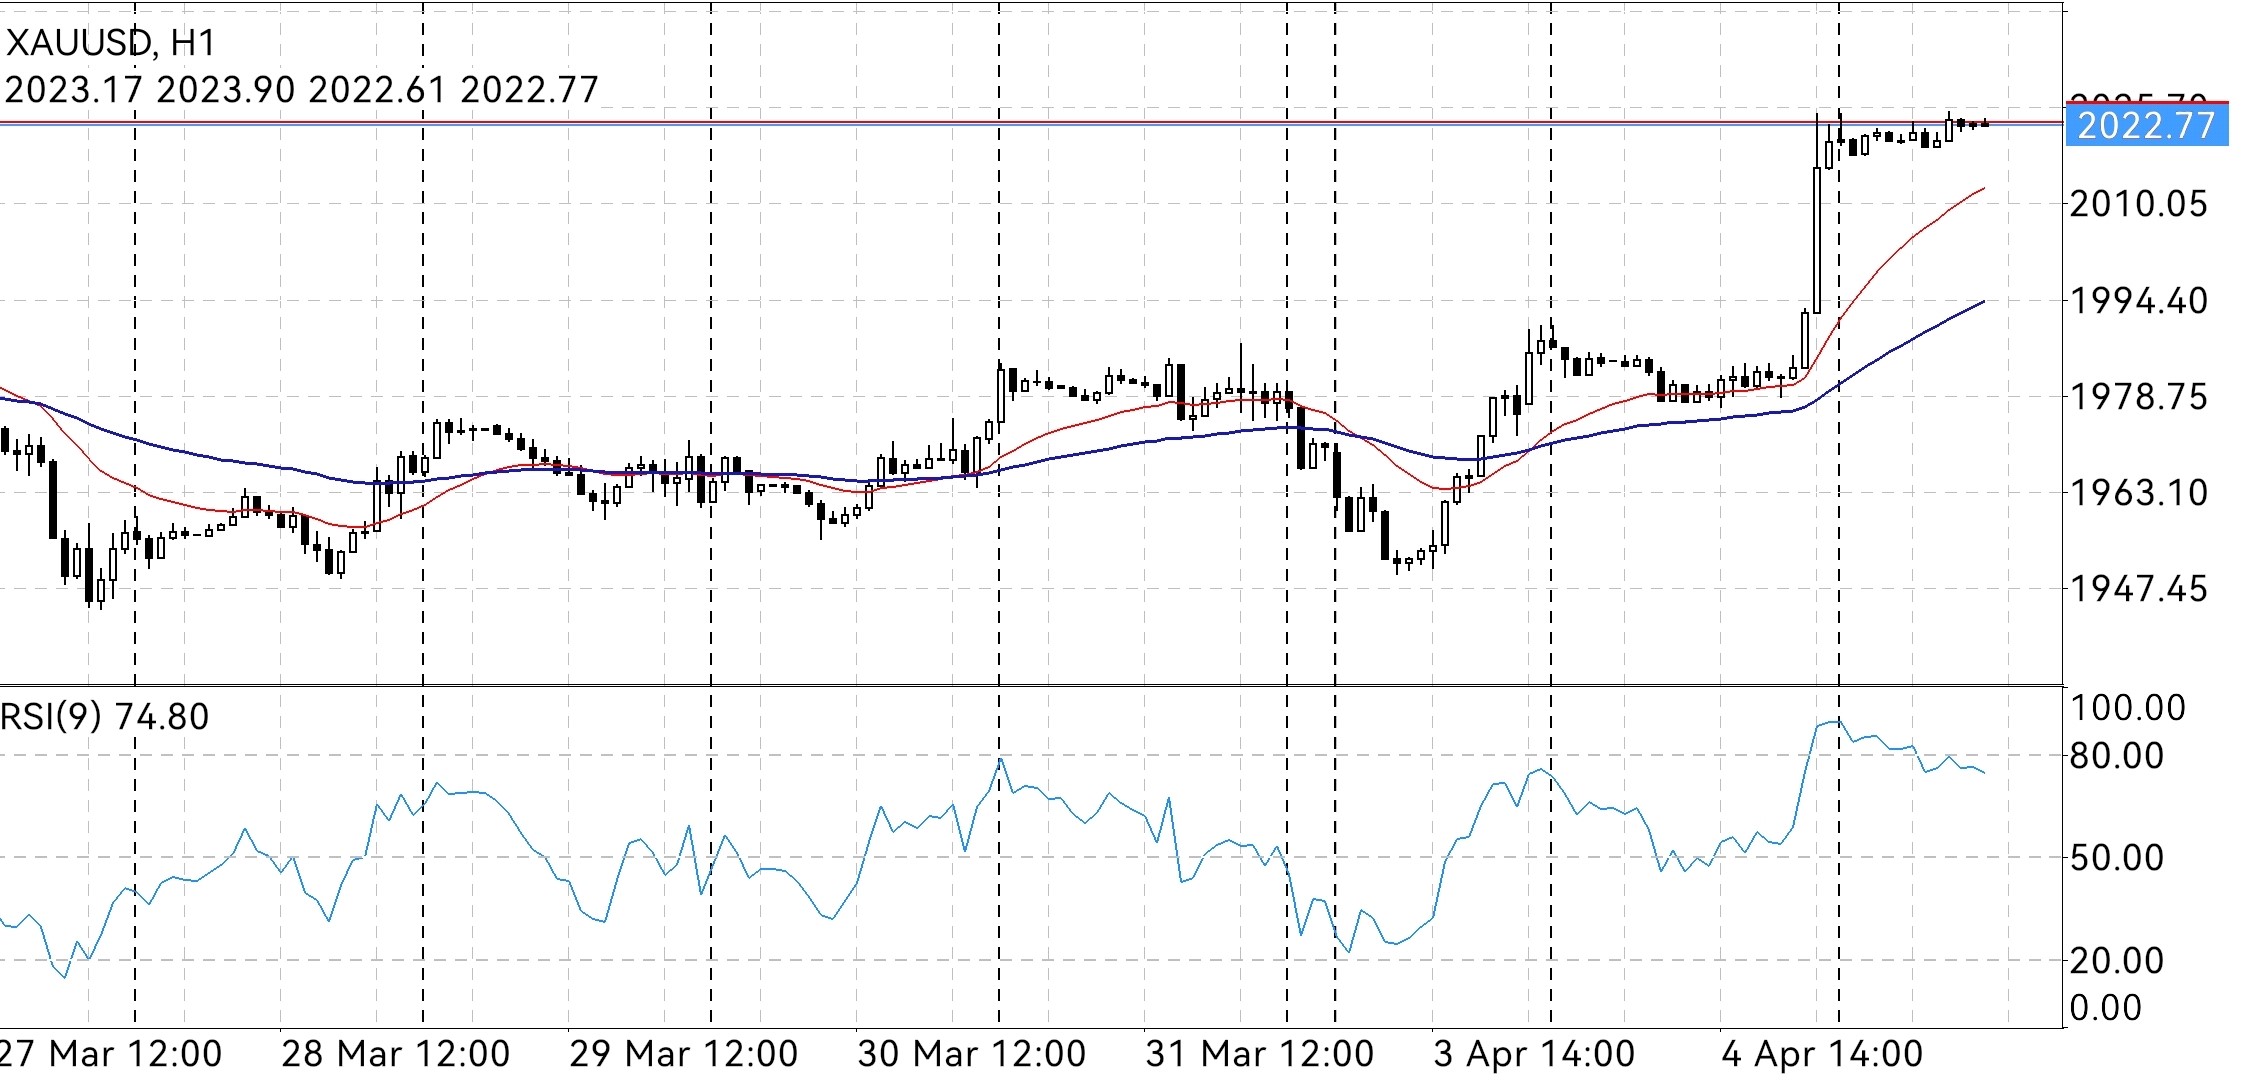The height and width of the screenshot is (1080, 2256).
Task: Select the RSI(9) 74.80 indicator label
Action: (x=105, y=717)
